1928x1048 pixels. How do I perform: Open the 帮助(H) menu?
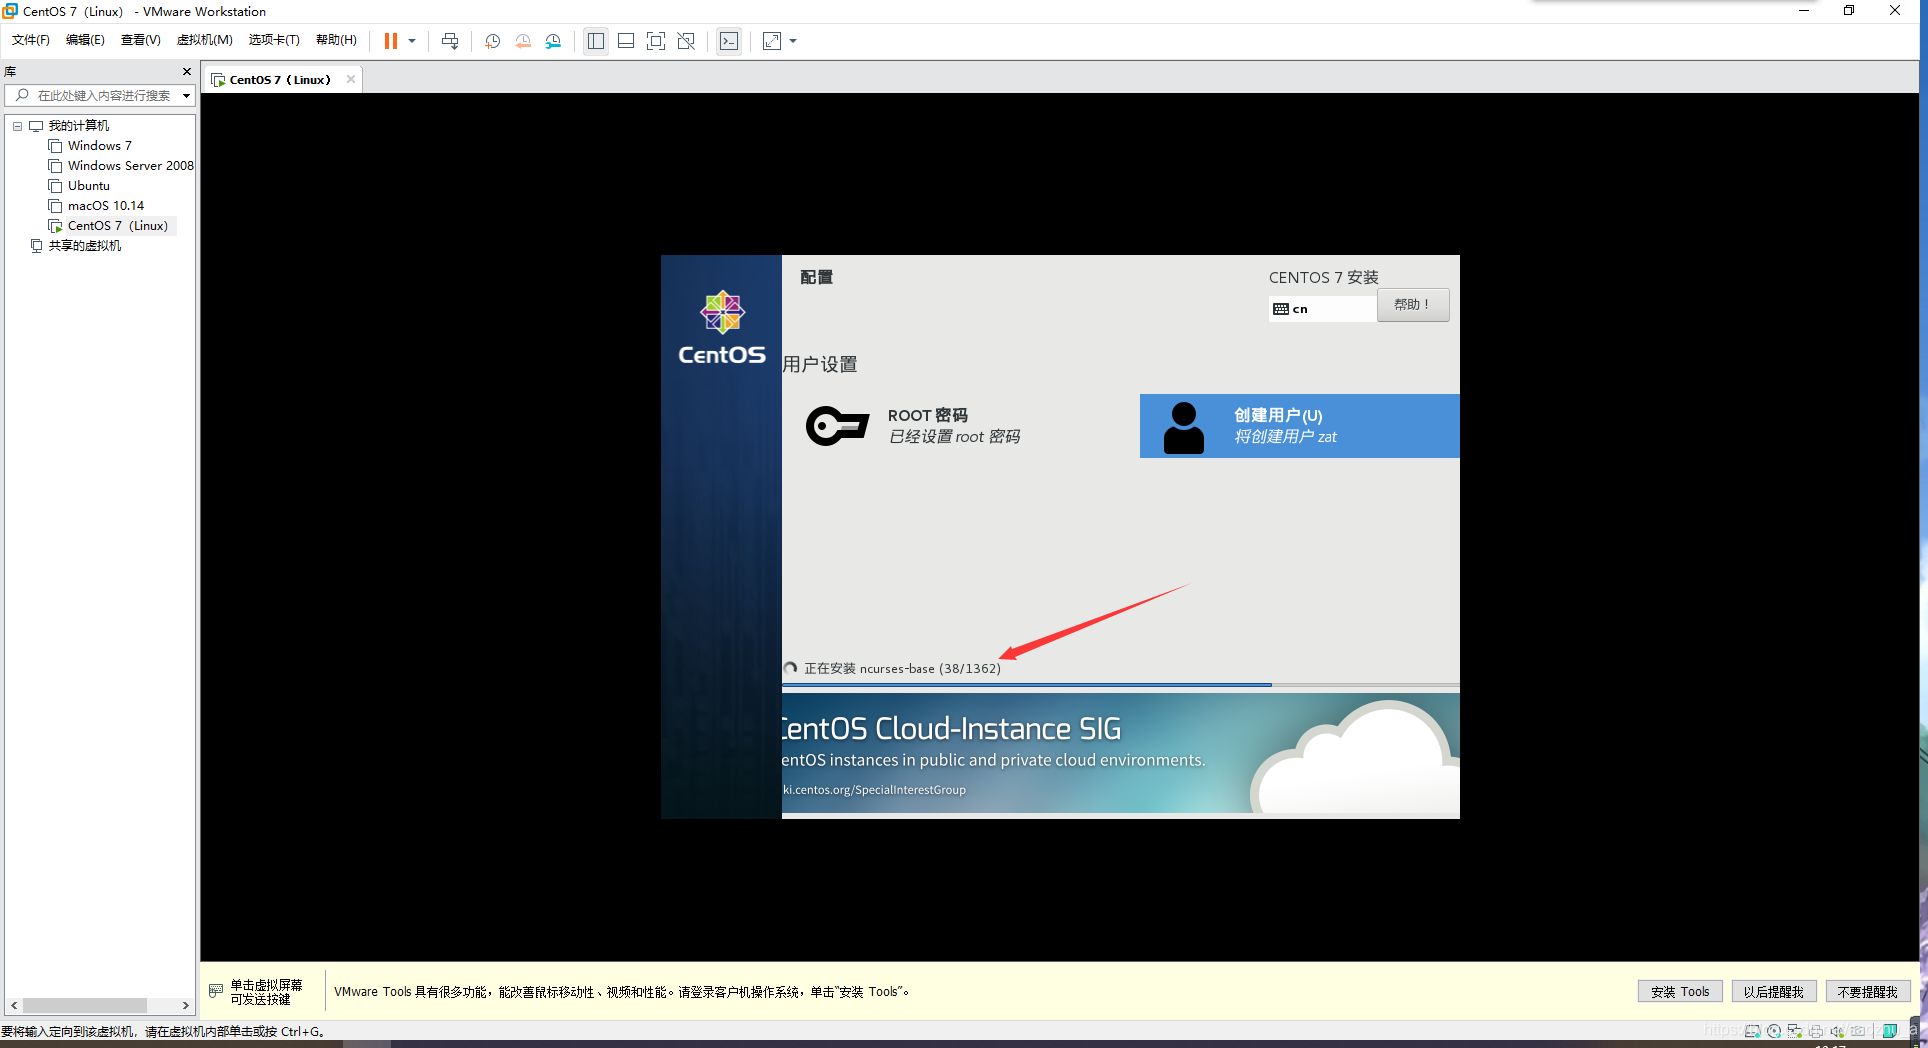336,40
